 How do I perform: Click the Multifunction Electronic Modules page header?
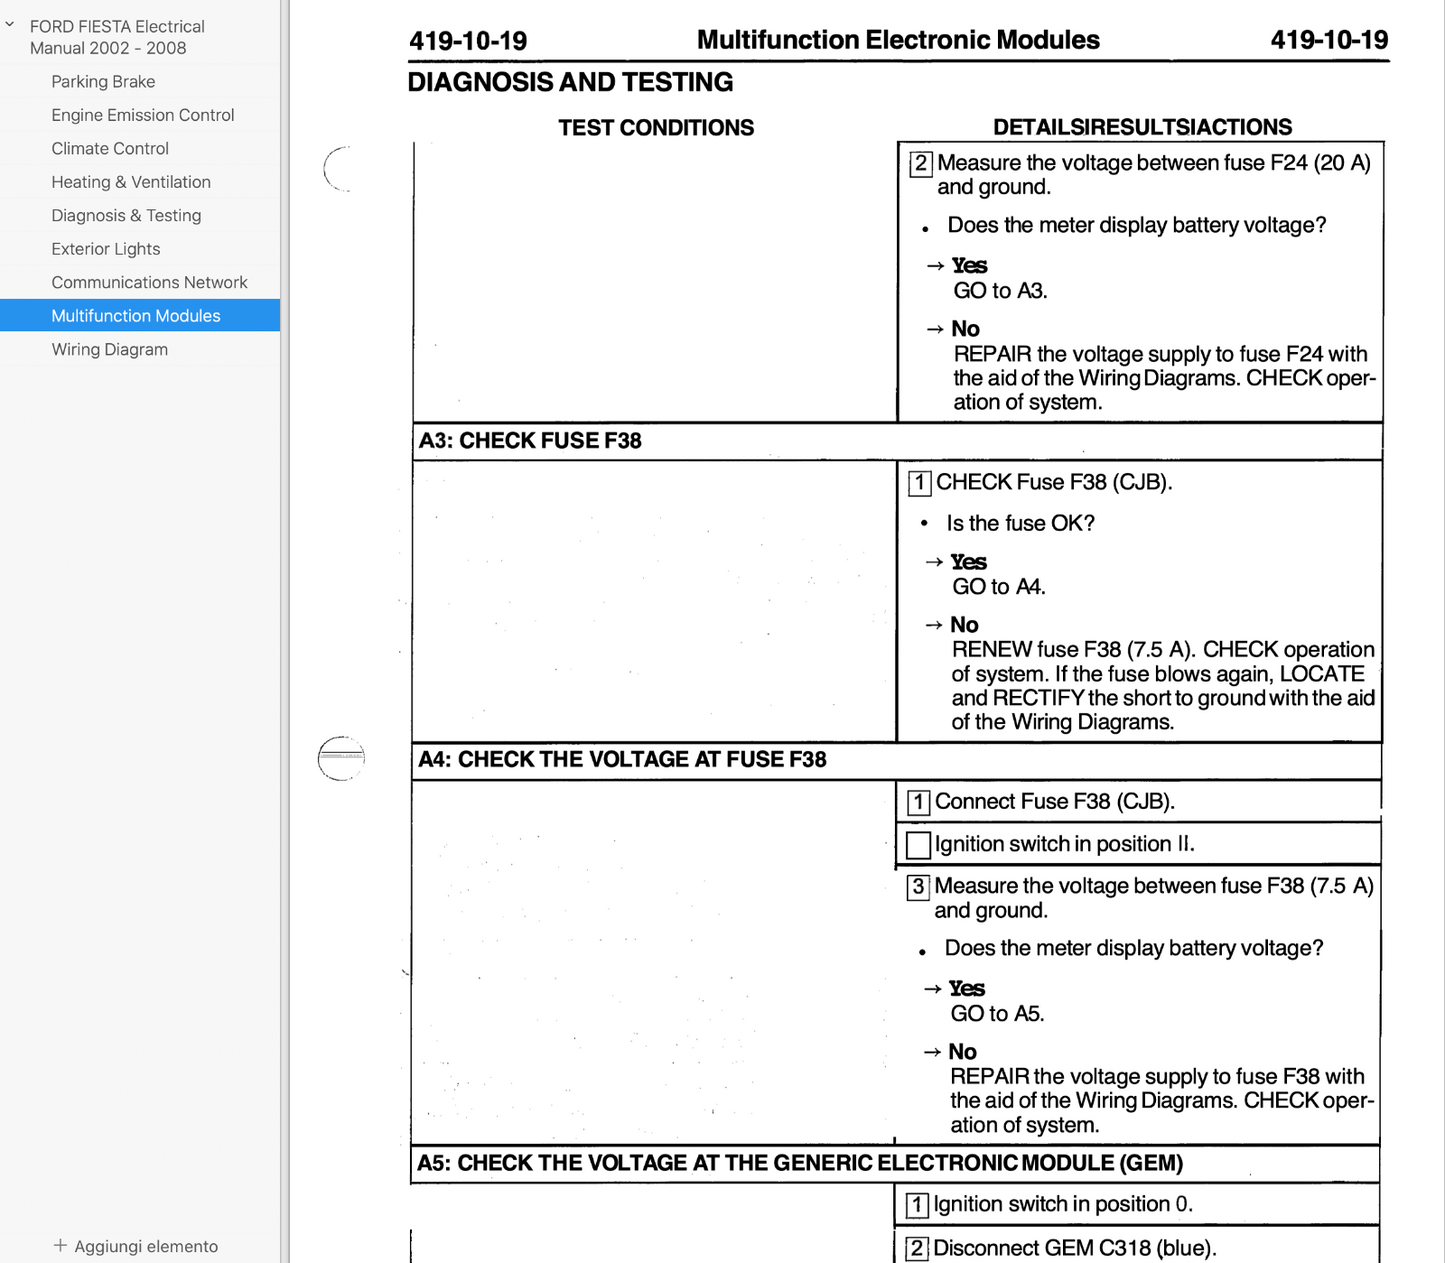coord(897,40)
